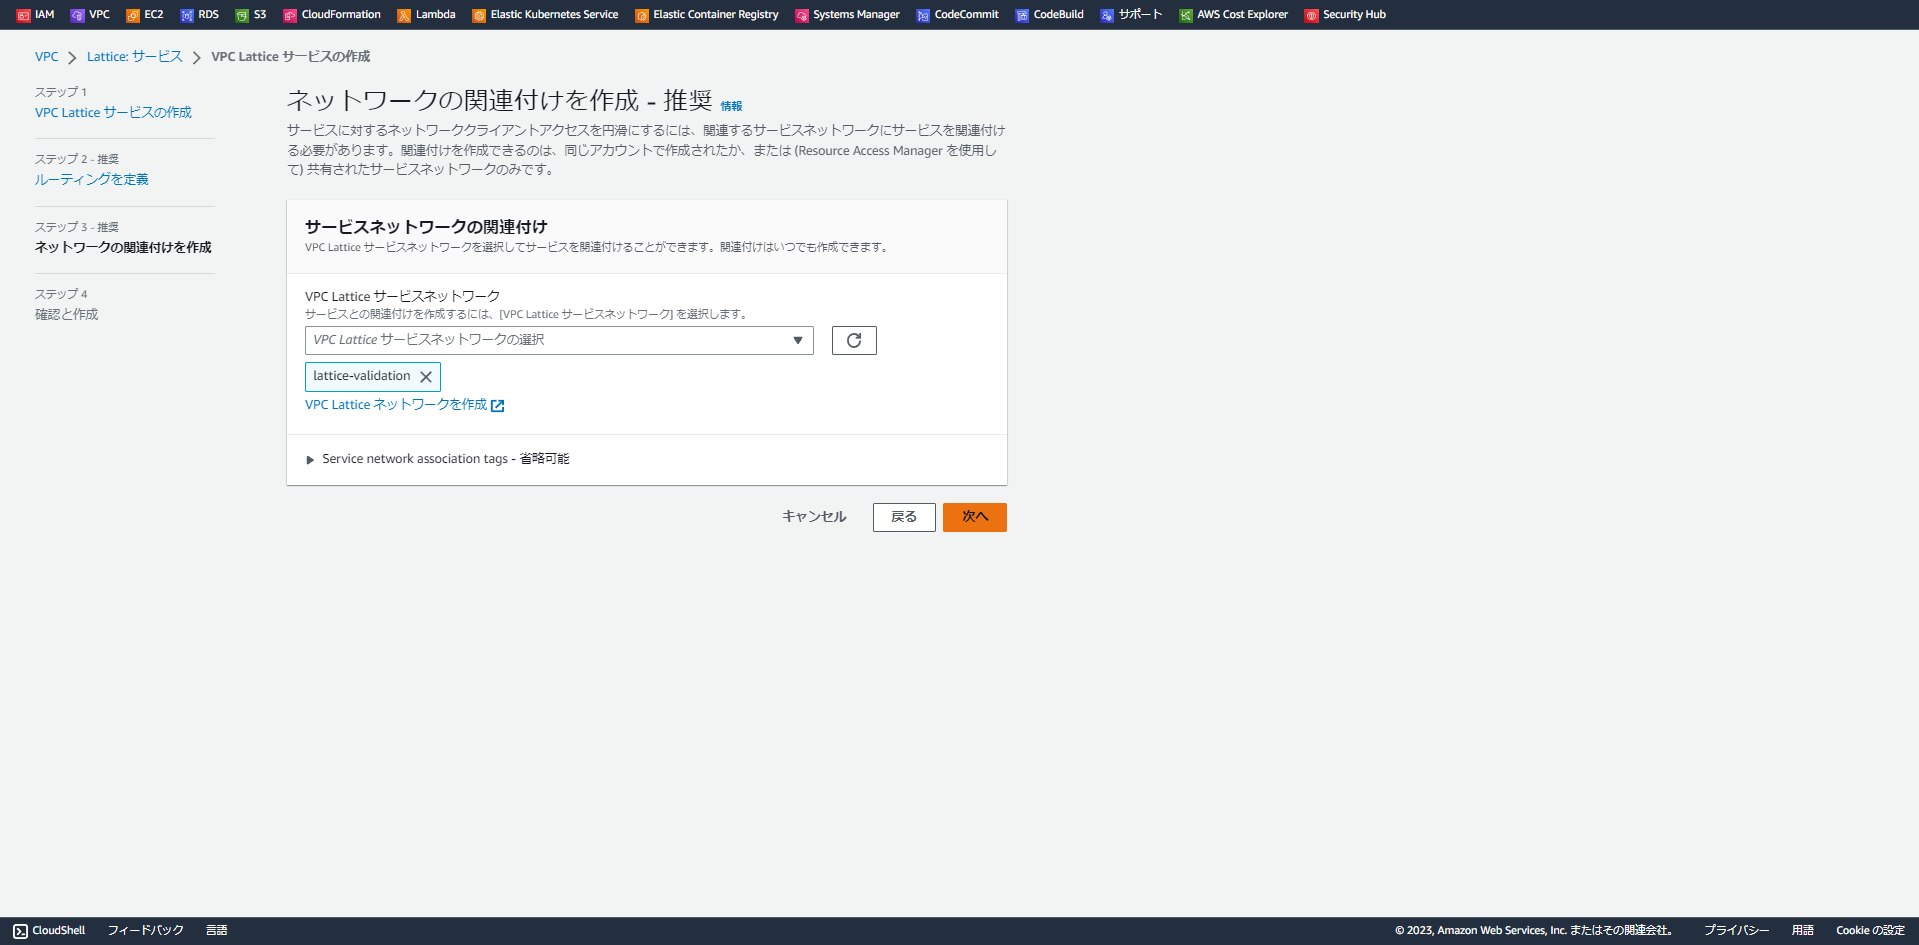Click the VPC Lattice サービスの作成 breadcrumb text
Image resolution: width=1919 pixels, height=945 pixels.
point(291,57)
